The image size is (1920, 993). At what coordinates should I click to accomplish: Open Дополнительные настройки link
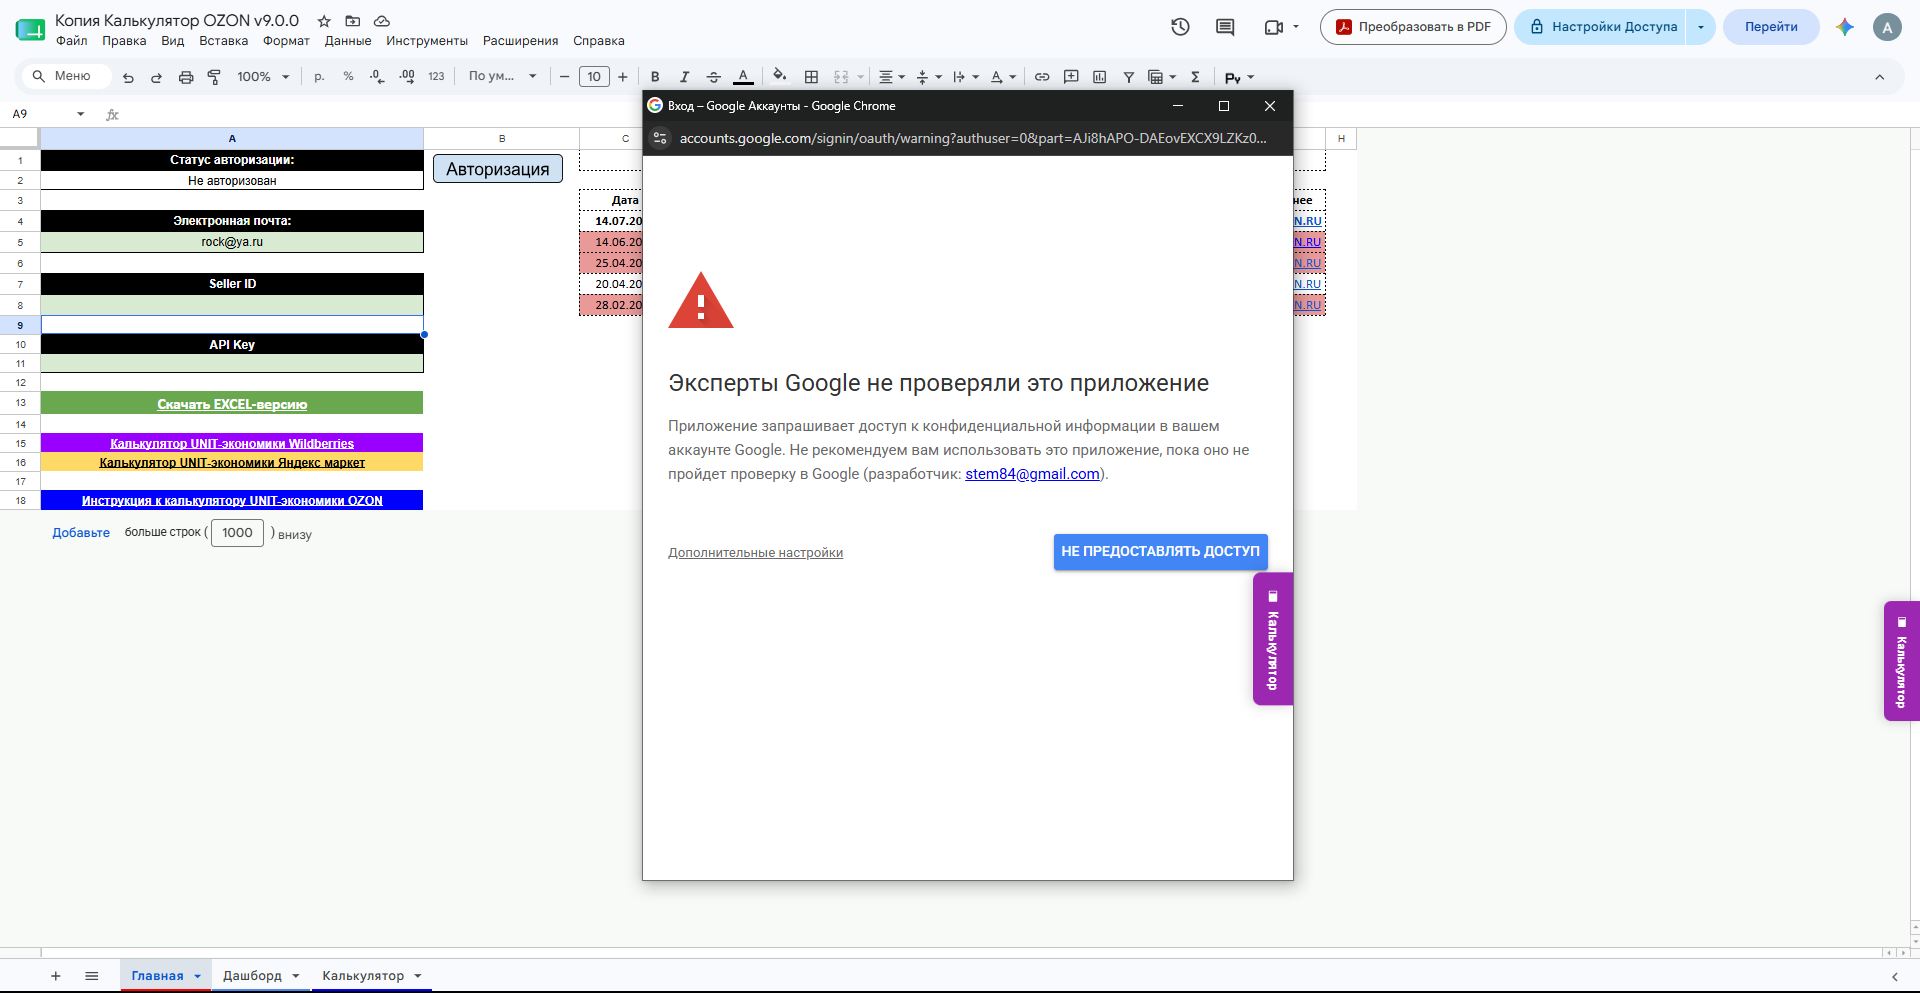(755, 553)
